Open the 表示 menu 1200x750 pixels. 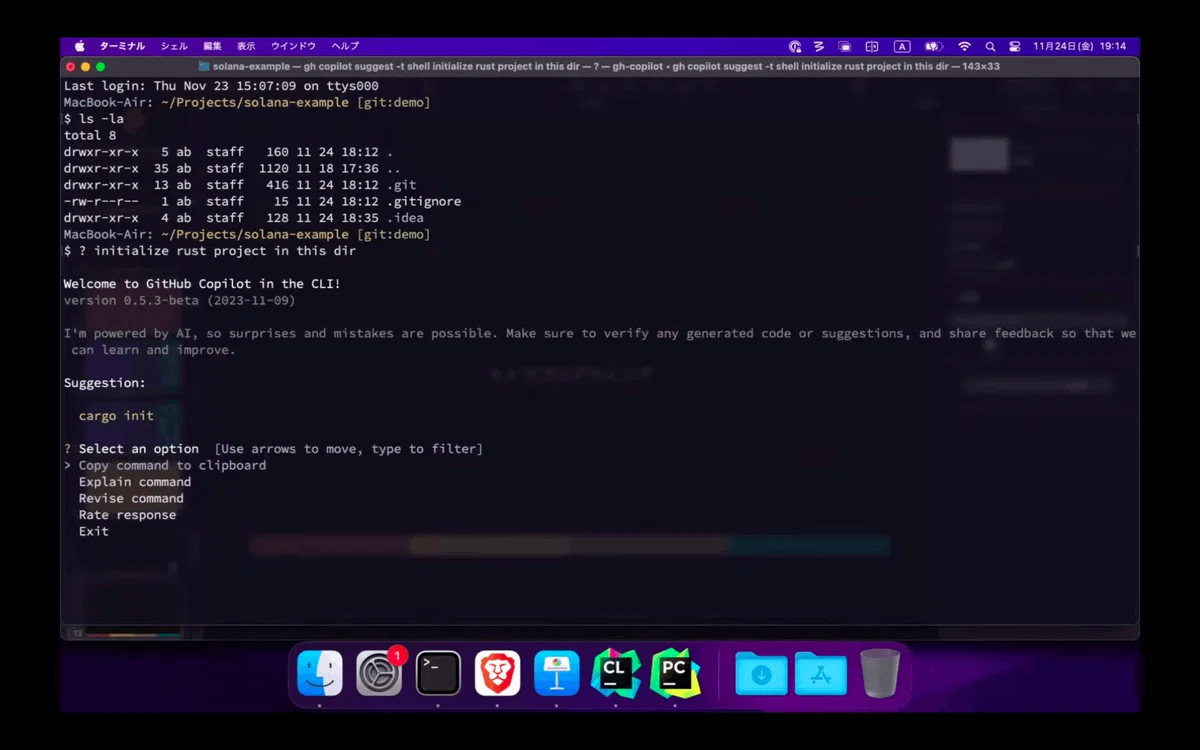[x=246, y=46]
